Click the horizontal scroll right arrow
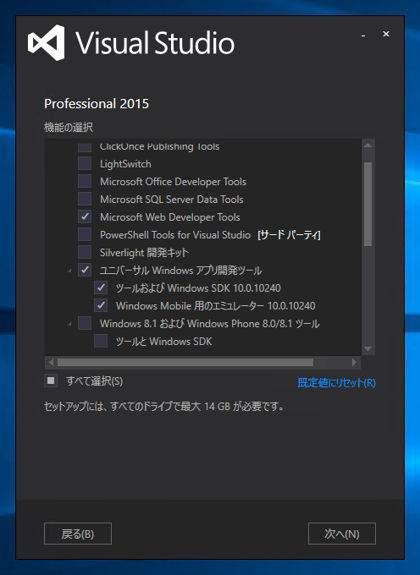Viewport: 420px width, 575px height. [354, 362]
